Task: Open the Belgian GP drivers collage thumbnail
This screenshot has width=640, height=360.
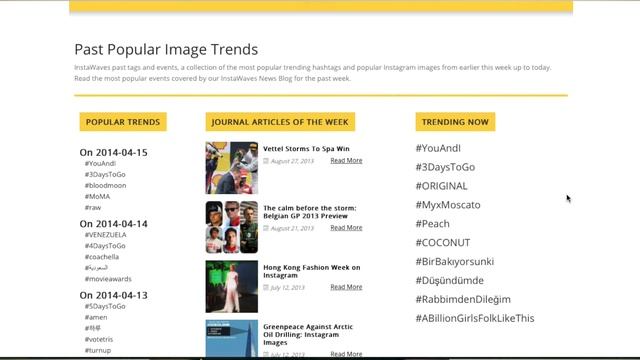Action: pyautogui.click(x=232, y=227)
